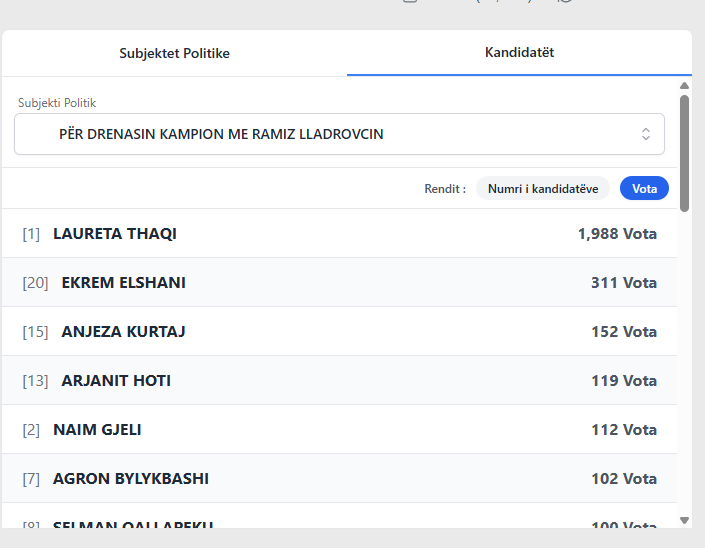Sort candidates by Vota
This screenshot has height=548, width=705.
644,188
